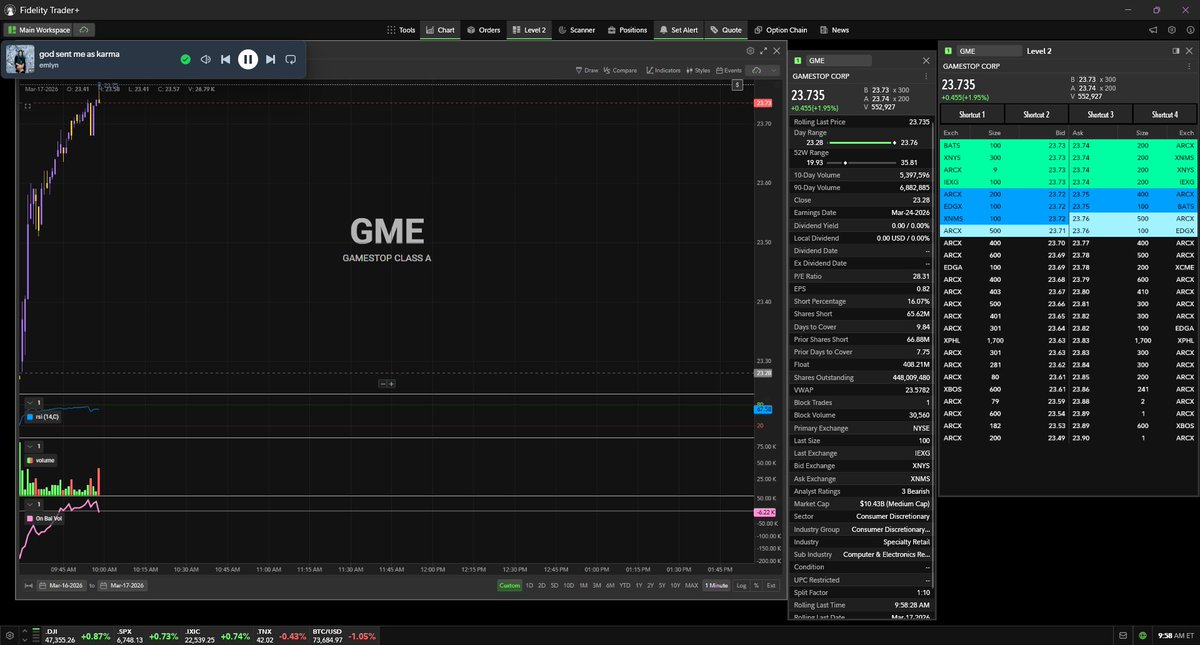1200x645 pixels.
Task: Open the Orders tool
Action: point(482,30)
